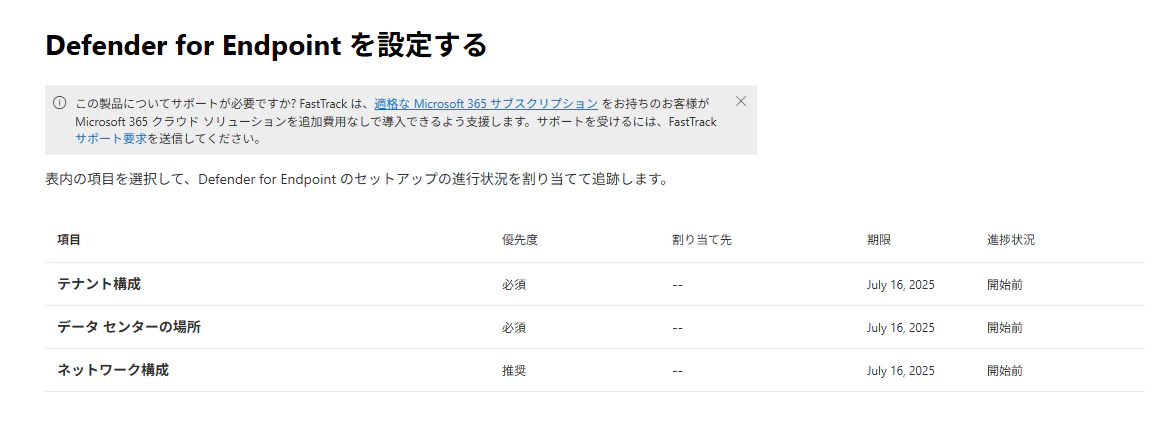Dismiss the FastTrack info banner with X
Screen dimensions: 1163x421
point(740,102)
